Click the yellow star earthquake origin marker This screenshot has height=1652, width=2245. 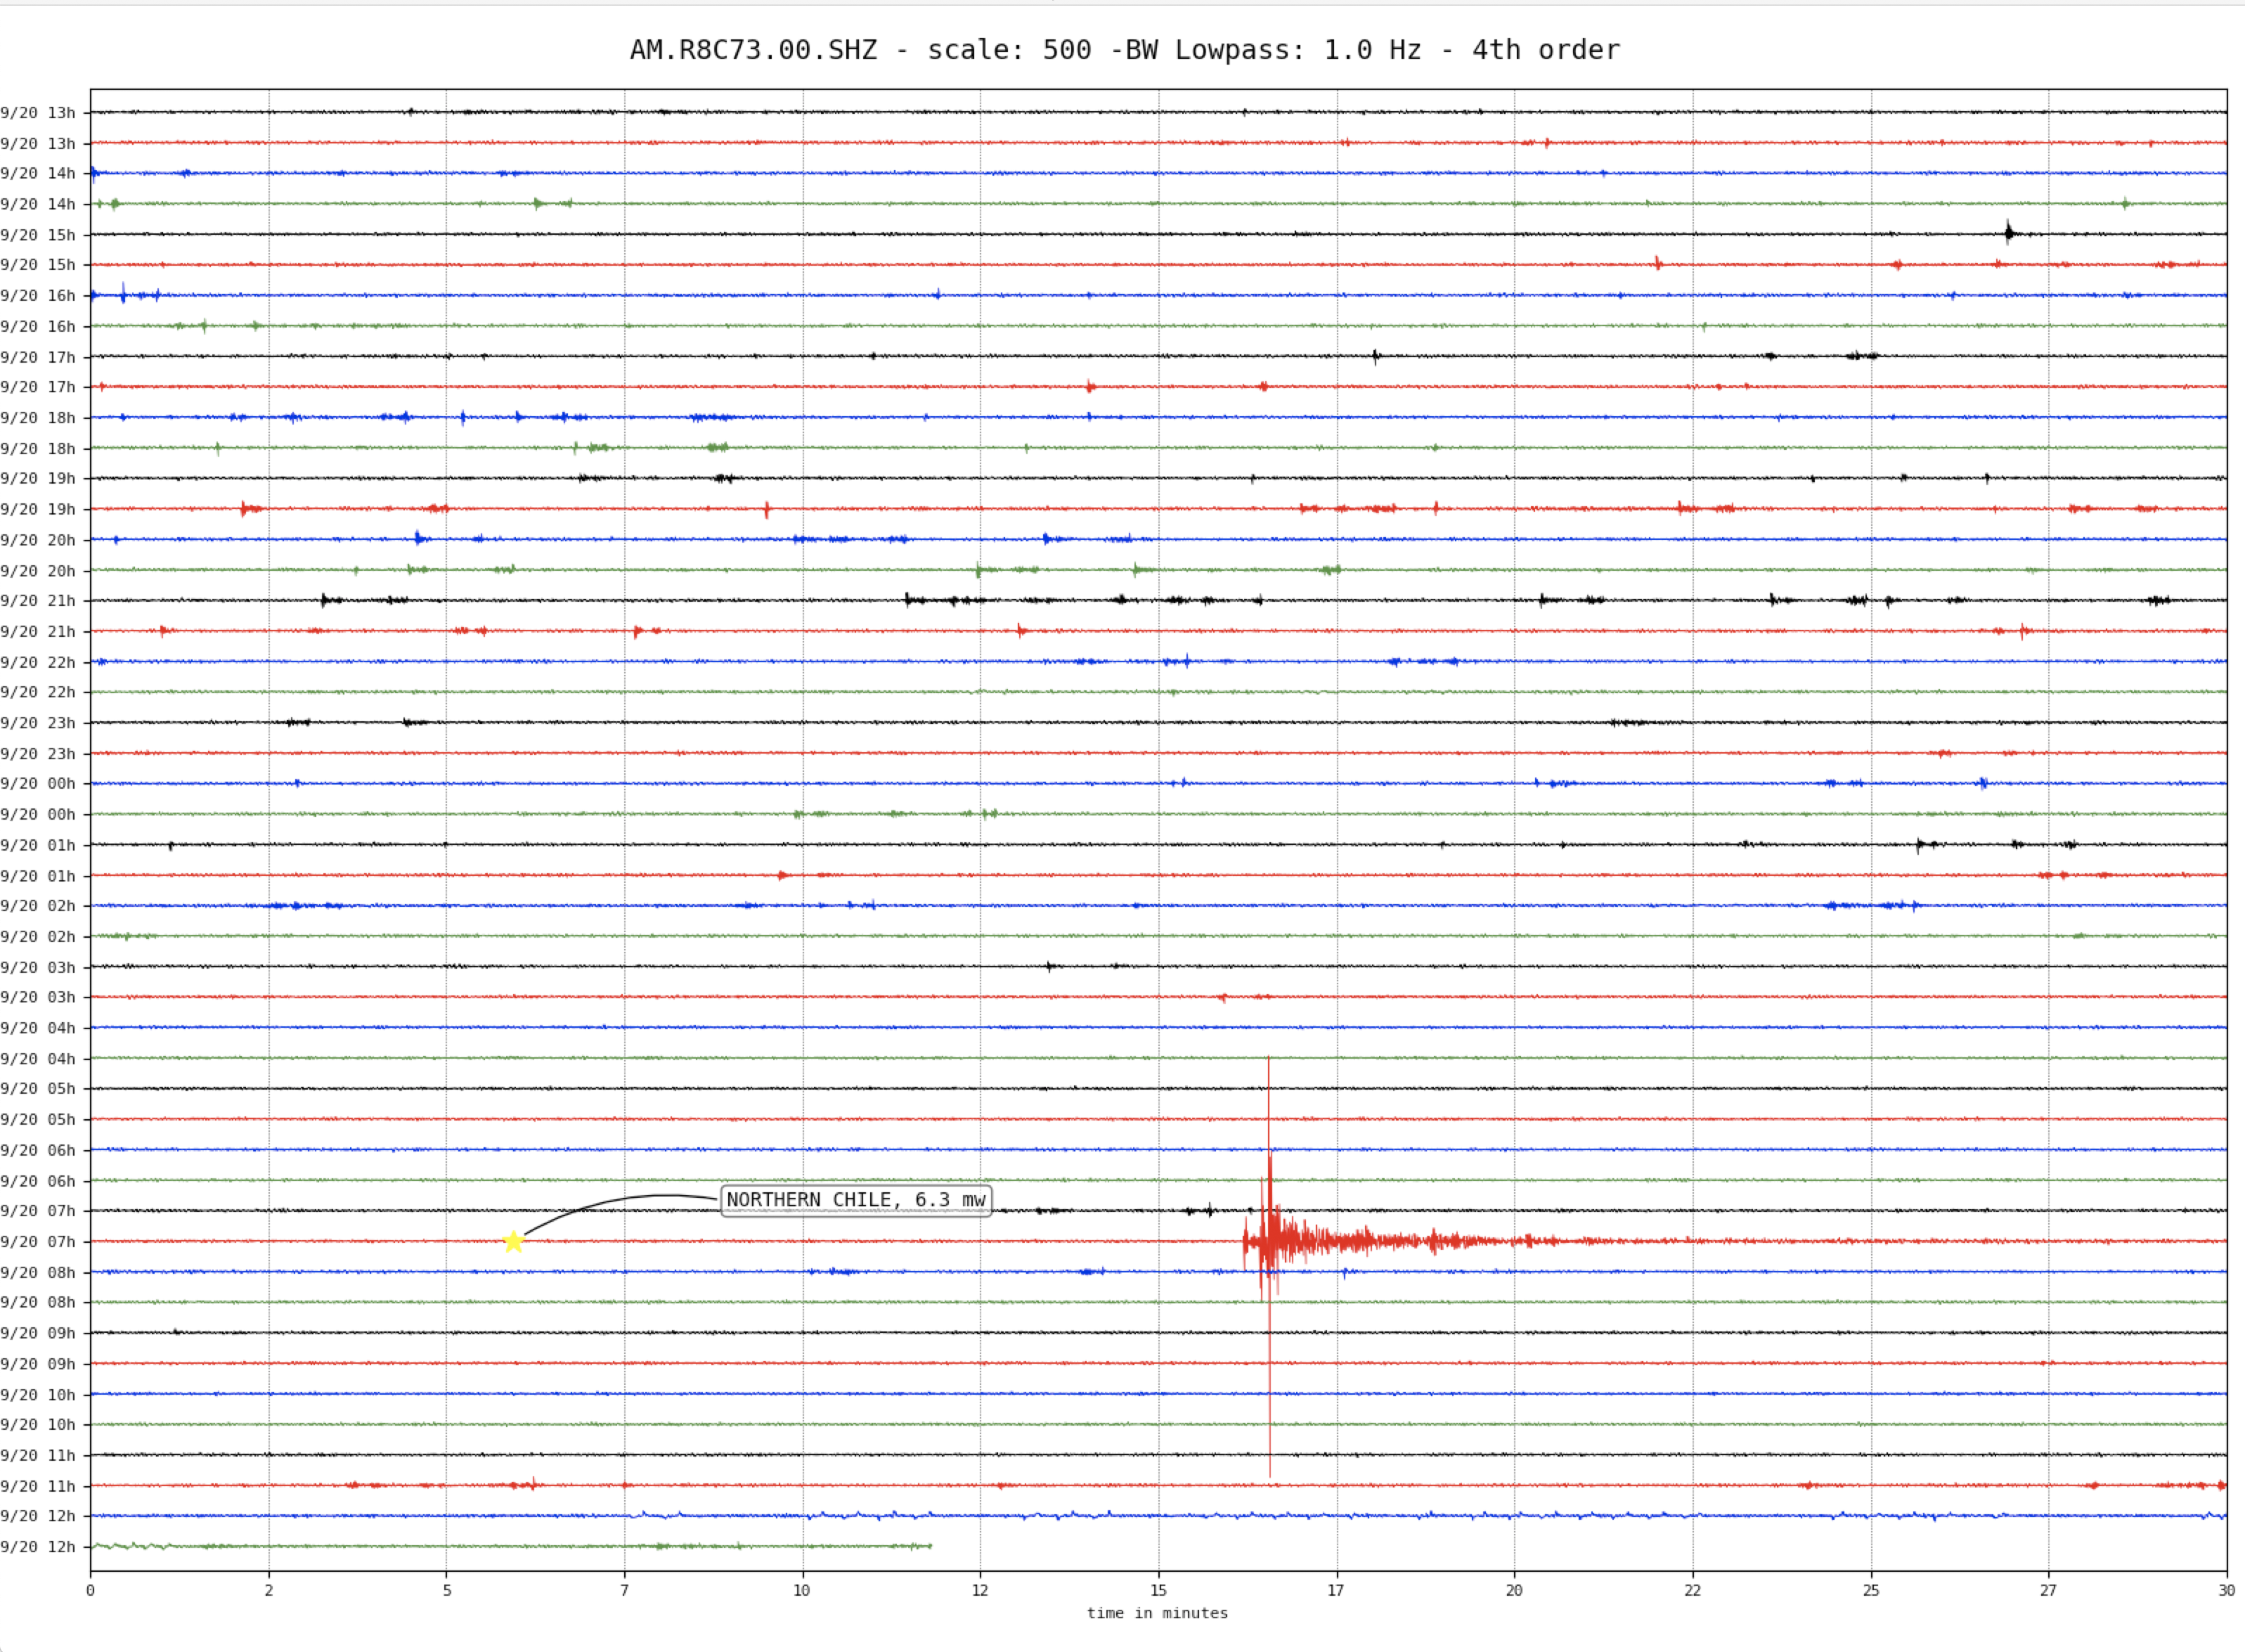pyautogui.click(x=513, y=1241)
